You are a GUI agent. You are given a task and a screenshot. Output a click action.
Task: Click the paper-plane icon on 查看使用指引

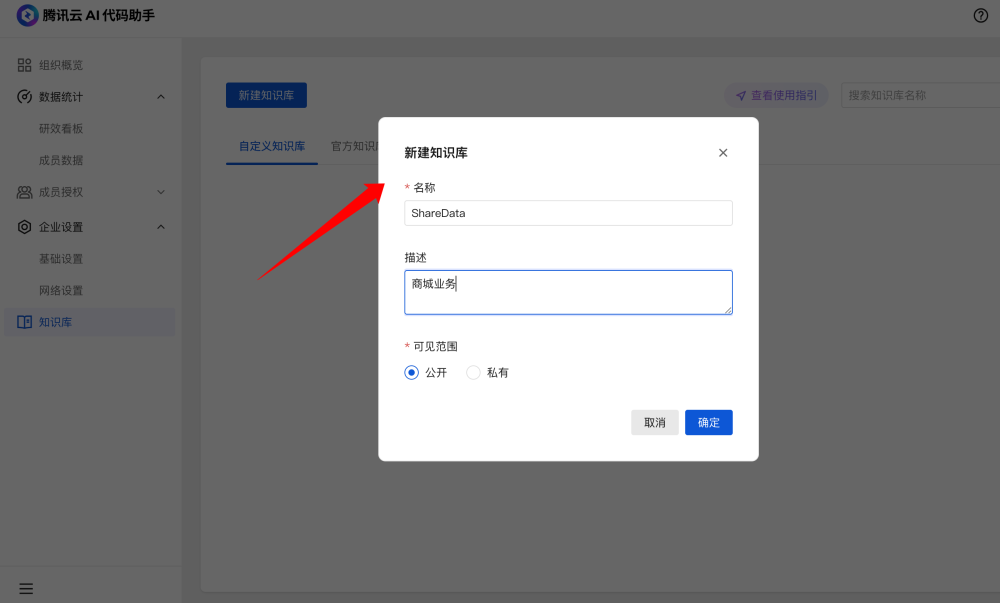click(x=741, y=94)
